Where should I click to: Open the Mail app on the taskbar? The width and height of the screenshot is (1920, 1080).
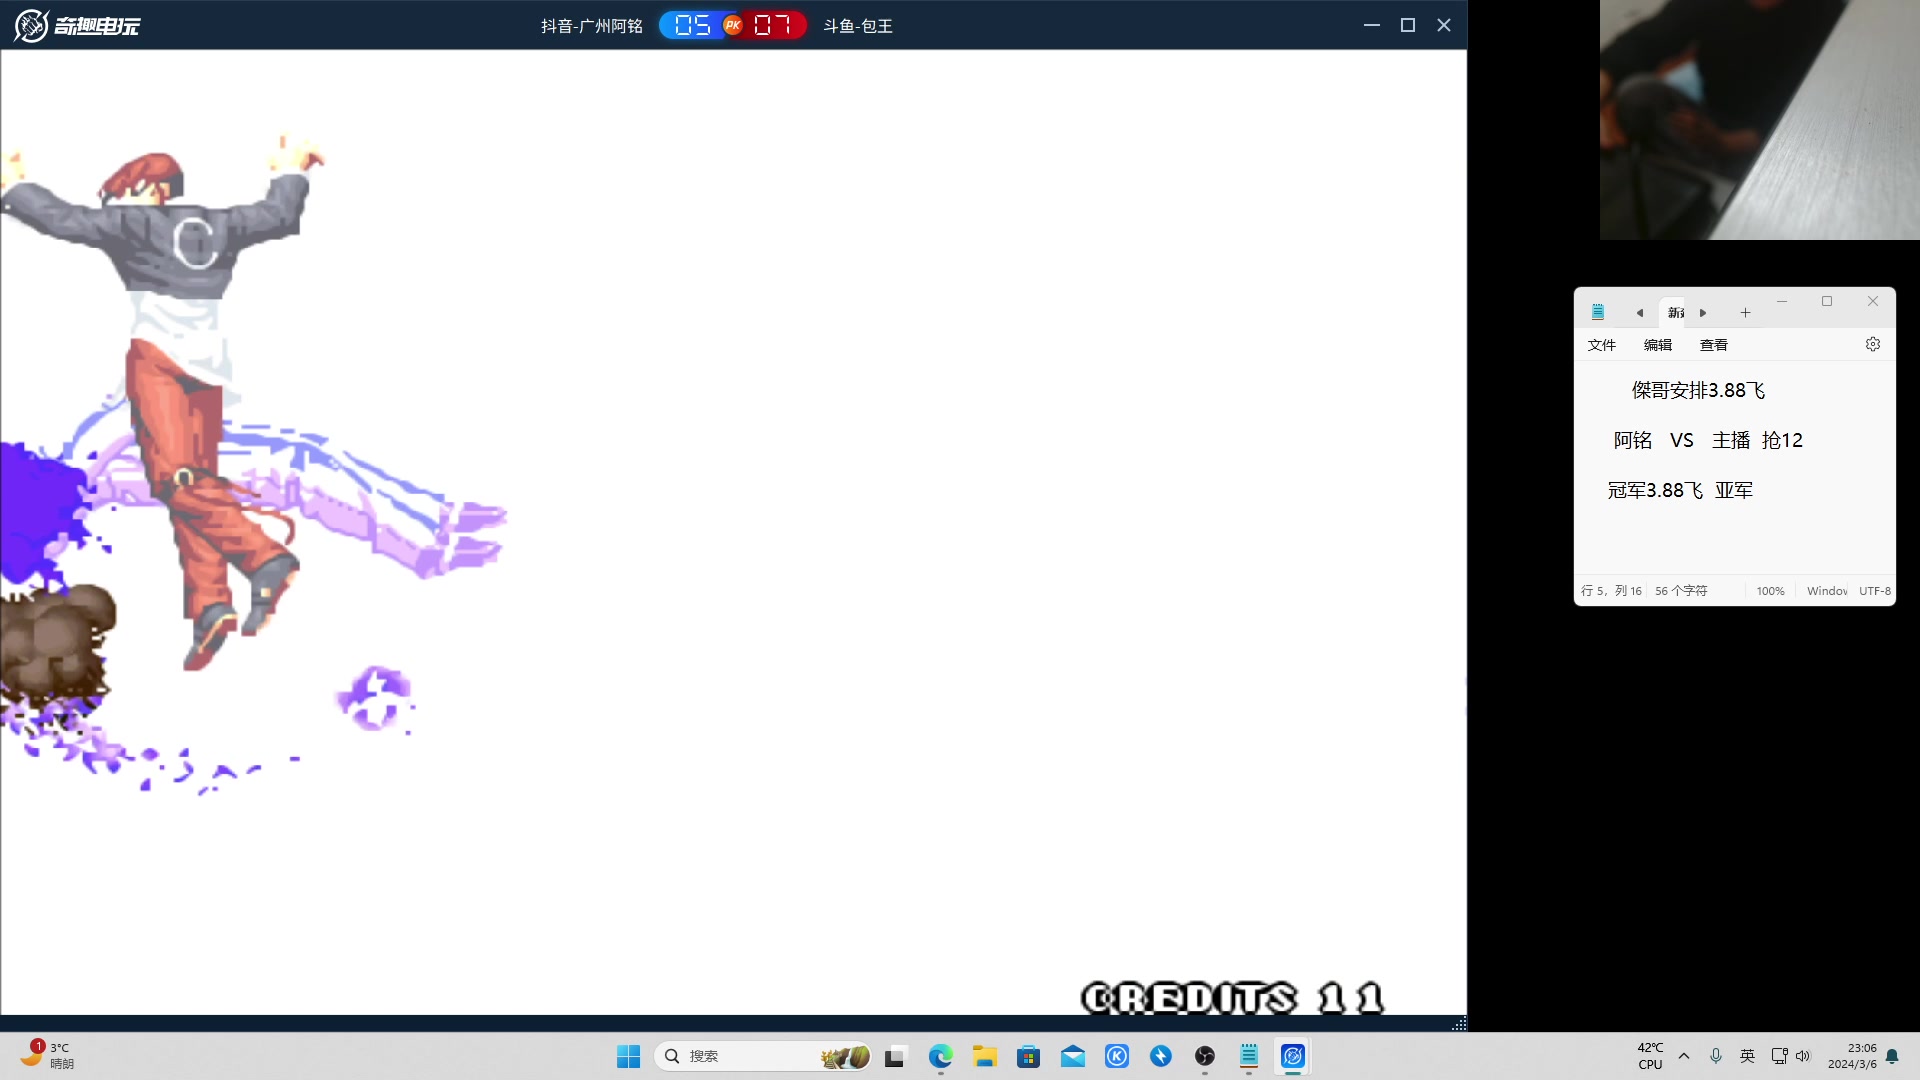point(1073,1056)
